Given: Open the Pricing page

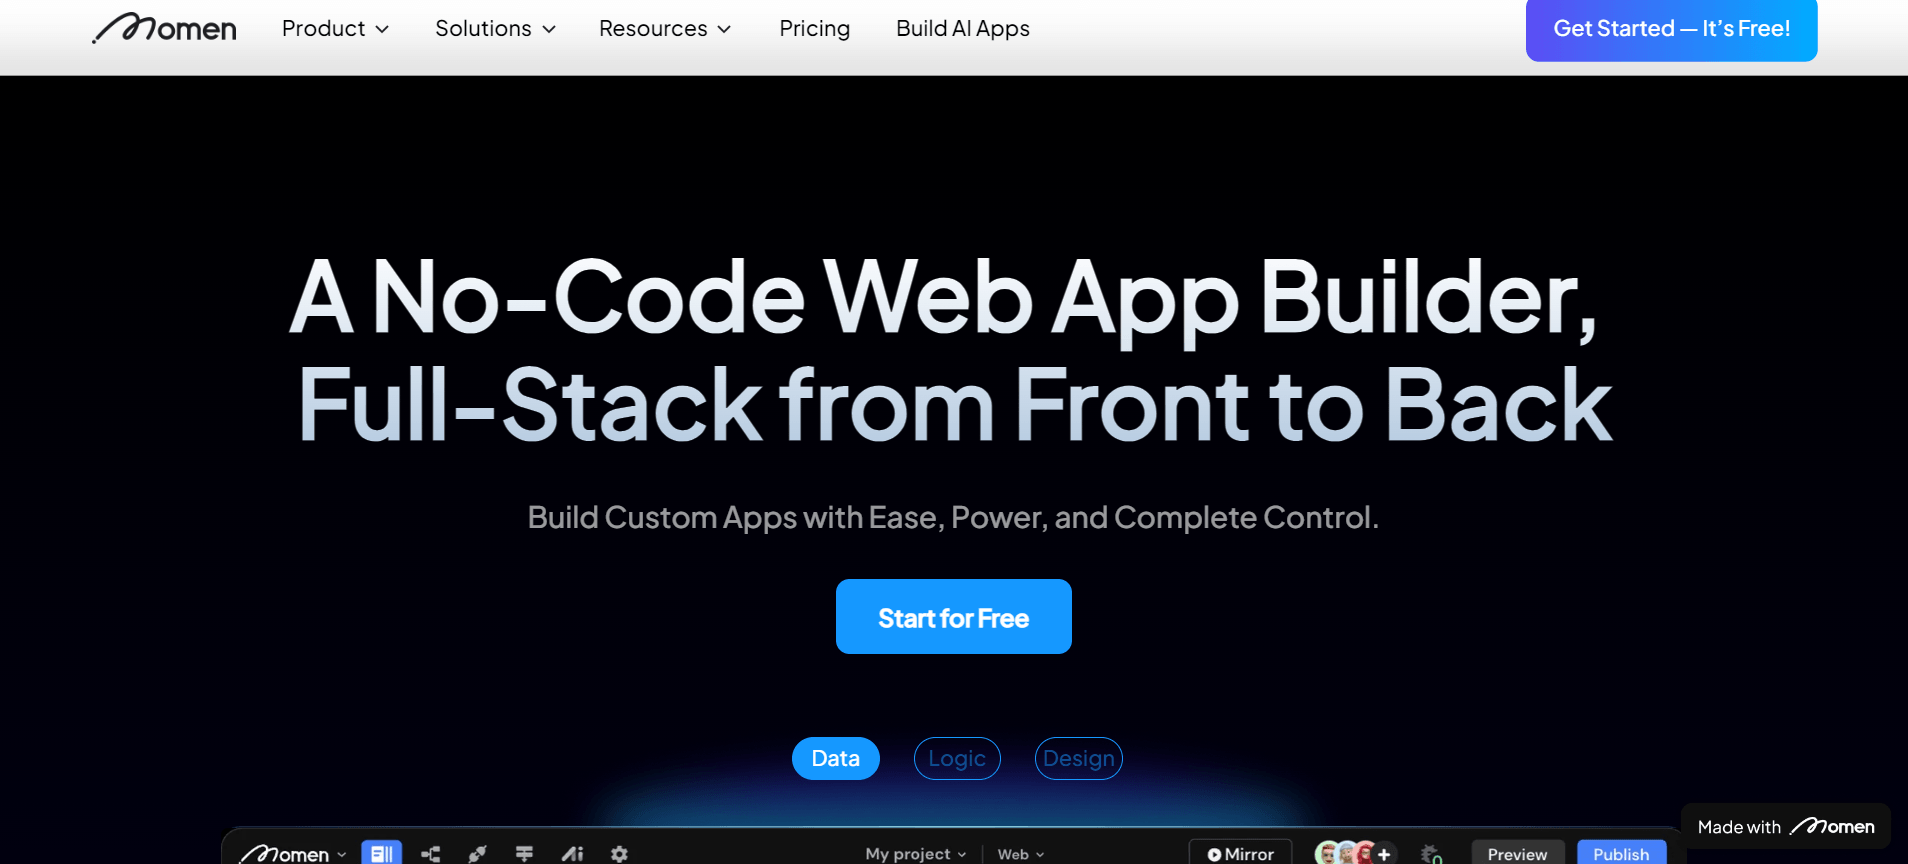Looking at the screenshot, I should pyautogui.click(x=814, y=29).
